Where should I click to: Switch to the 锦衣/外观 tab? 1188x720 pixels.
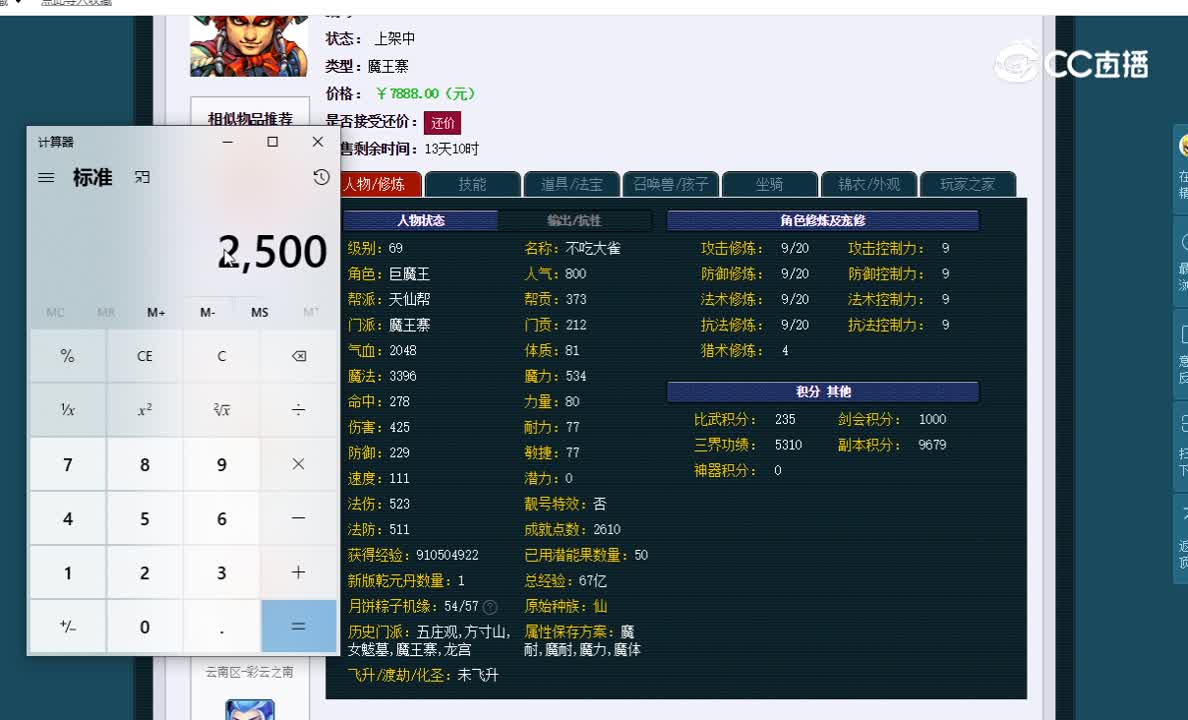click(x=869, y=184)
